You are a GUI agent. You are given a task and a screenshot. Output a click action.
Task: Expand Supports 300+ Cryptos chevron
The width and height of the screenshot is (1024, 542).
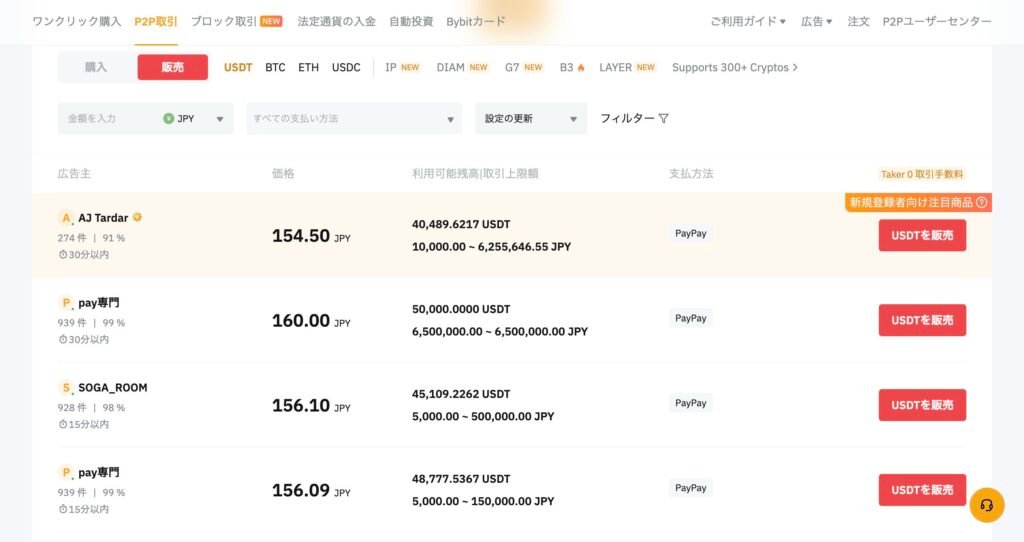pyautogui.click(x=795, y=67)
